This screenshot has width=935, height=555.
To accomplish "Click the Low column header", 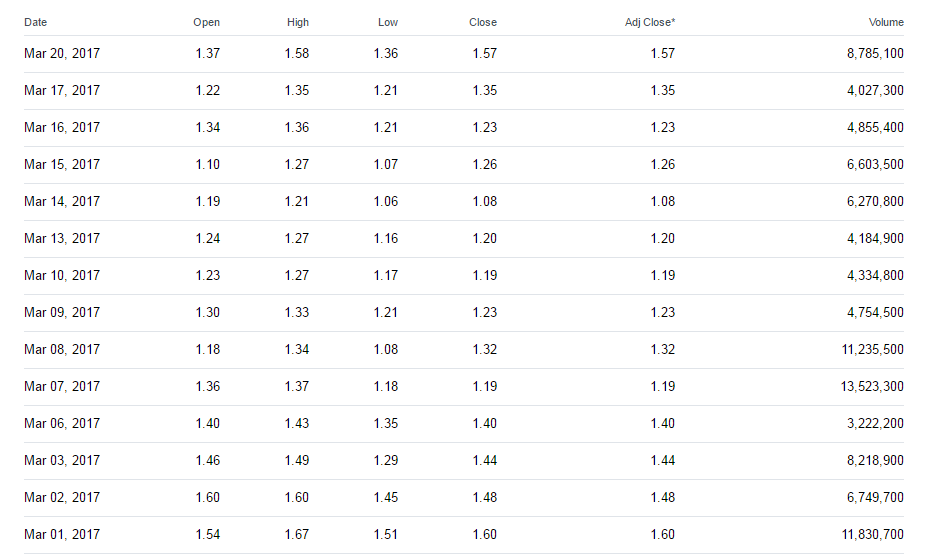I will (388, 22).
